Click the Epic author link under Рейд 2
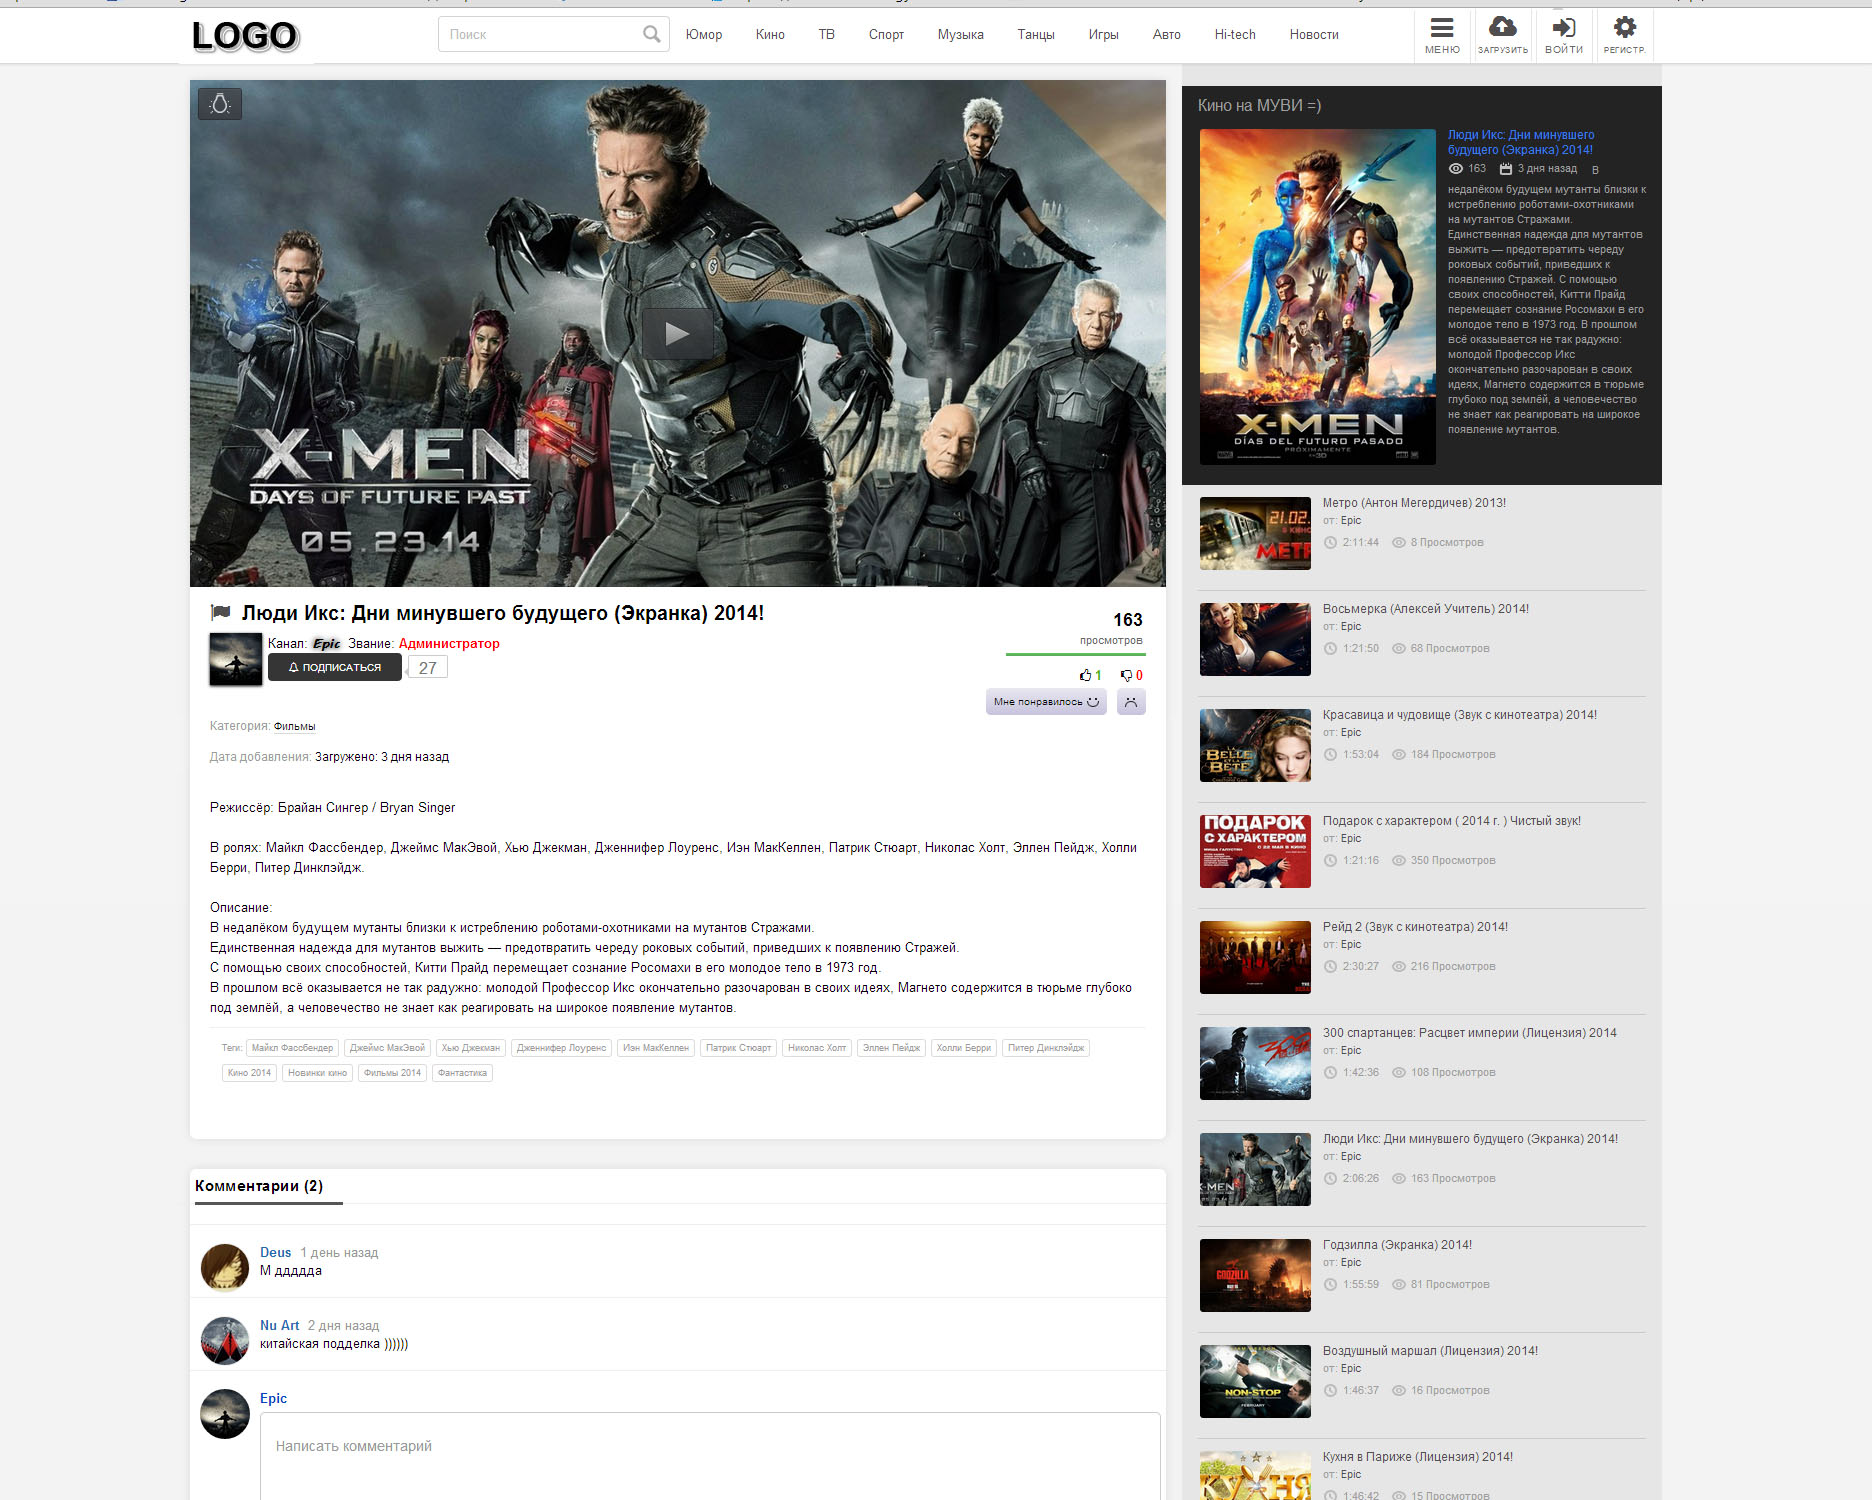Screen dimensions: 1872x1500 tap(1351, 945)
